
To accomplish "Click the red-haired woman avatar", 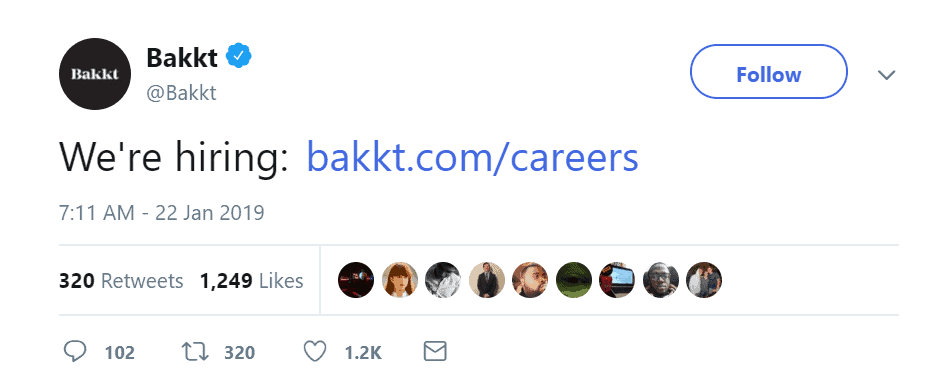I will [x=400, y=280].
